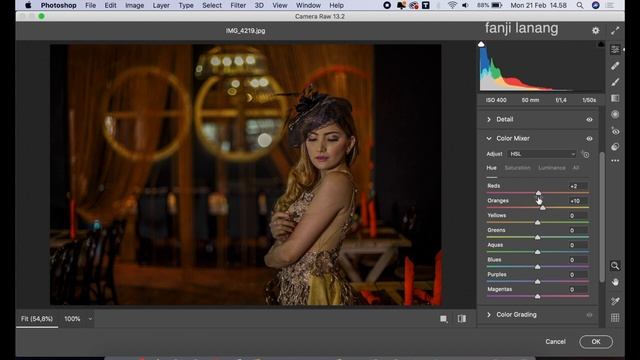Open the Filter menu
This screenshot has height=360, width=640.
pyautogui.click(x=238, y=5)
